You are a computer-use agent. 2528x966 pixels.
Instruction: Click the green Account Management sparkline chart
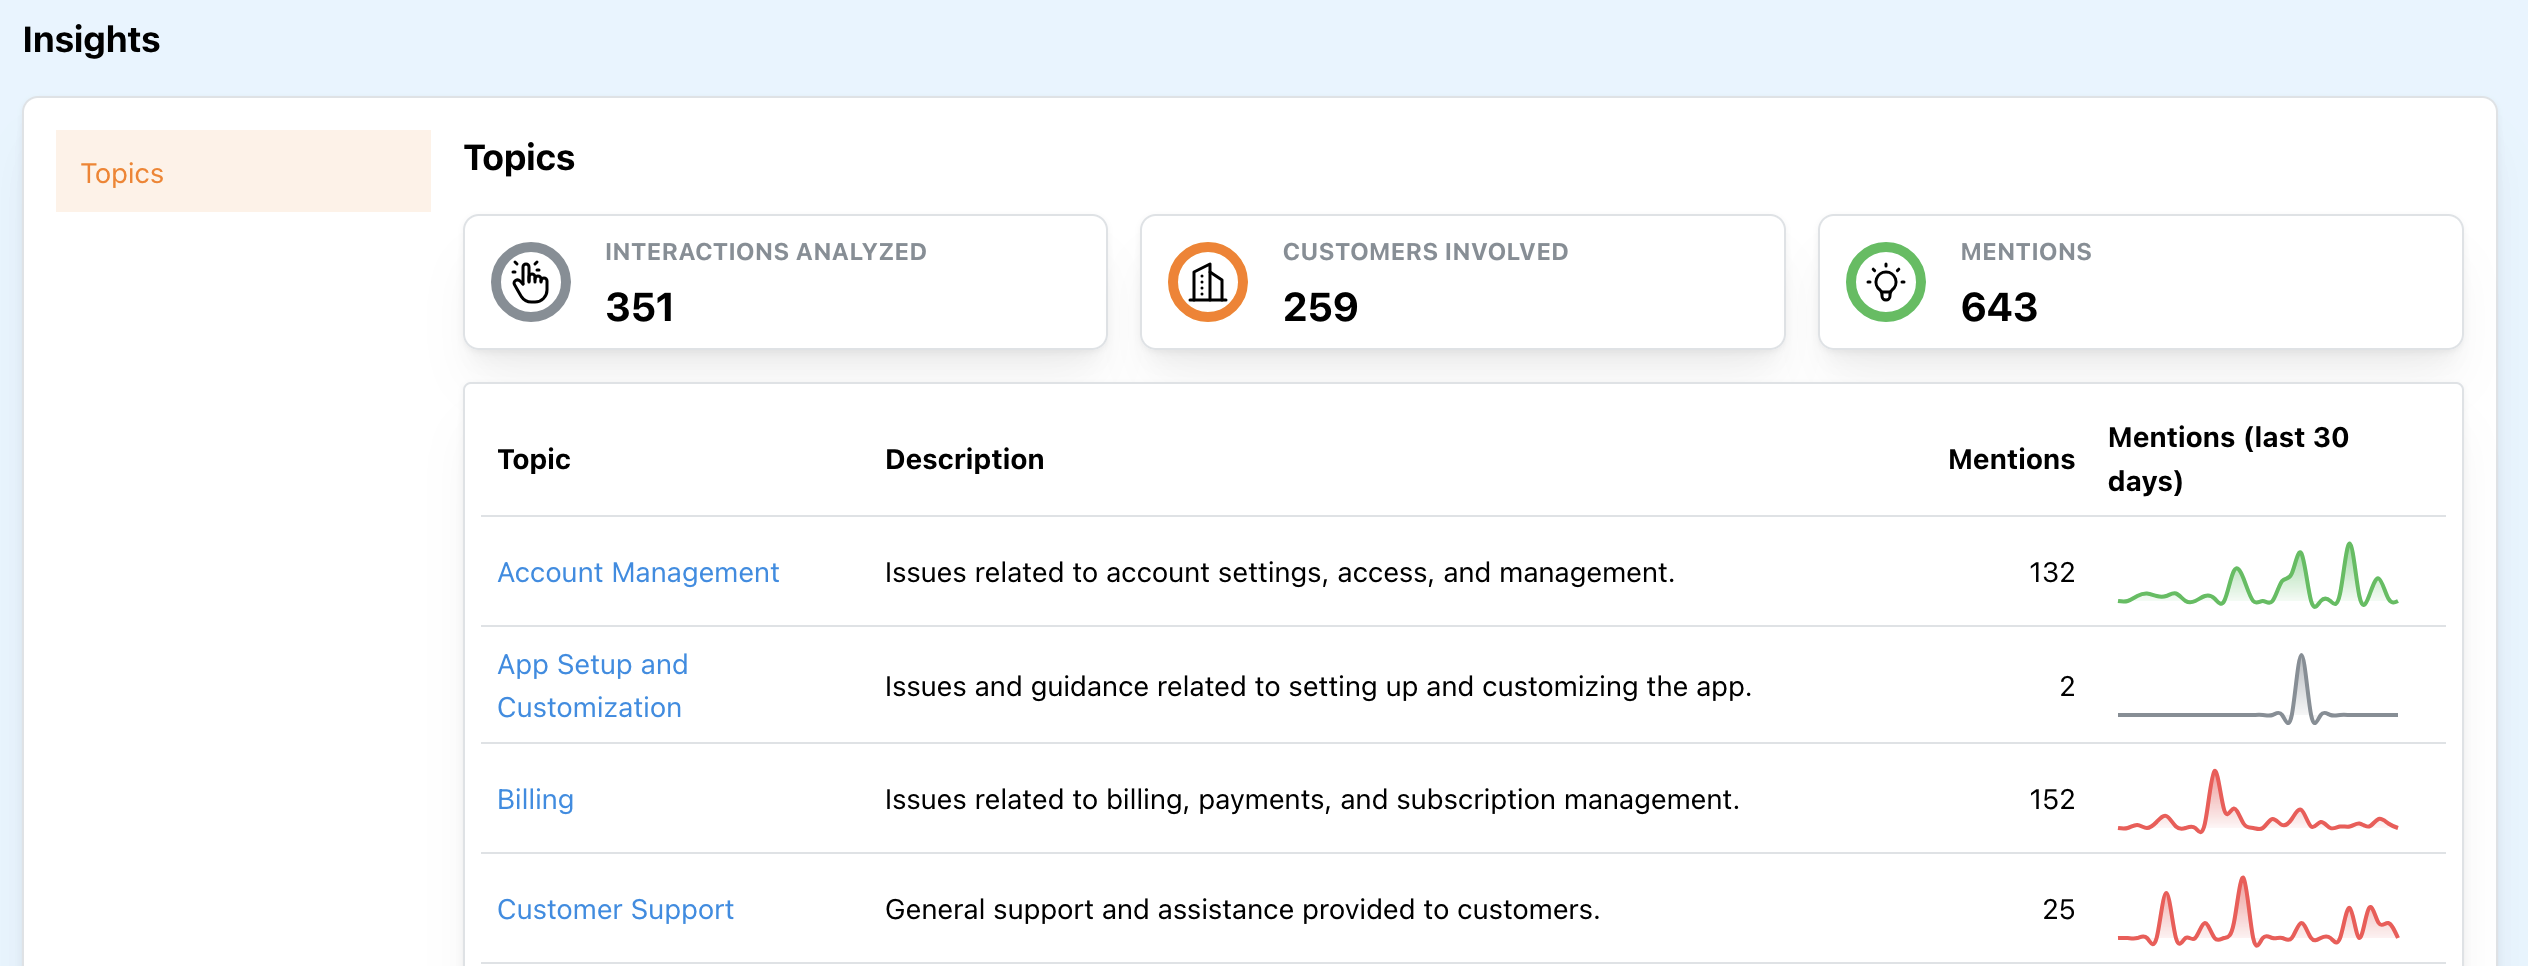coord(2257,576)
